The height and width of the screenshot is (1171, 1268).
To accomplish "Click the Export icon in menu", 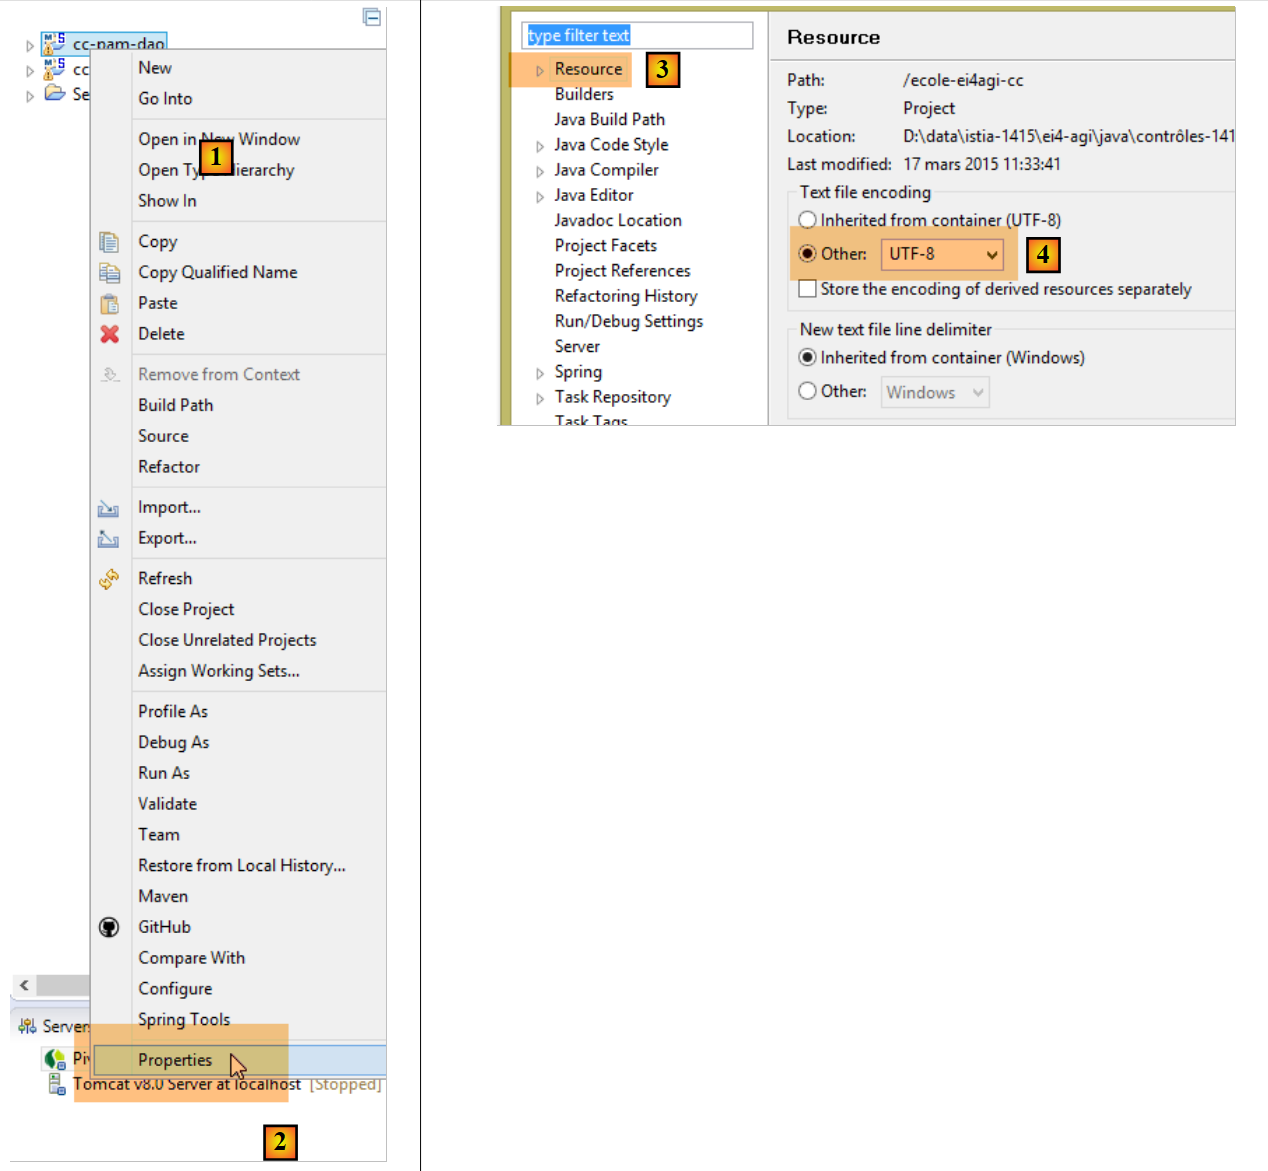I will tap(109, 539).
